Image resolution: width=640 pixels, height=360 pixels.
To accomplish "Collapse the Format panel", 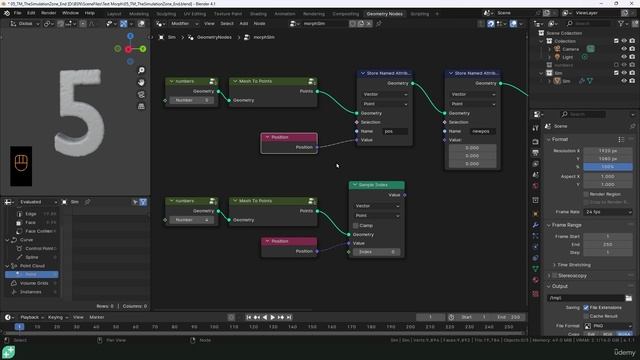I will coord(549,140).
